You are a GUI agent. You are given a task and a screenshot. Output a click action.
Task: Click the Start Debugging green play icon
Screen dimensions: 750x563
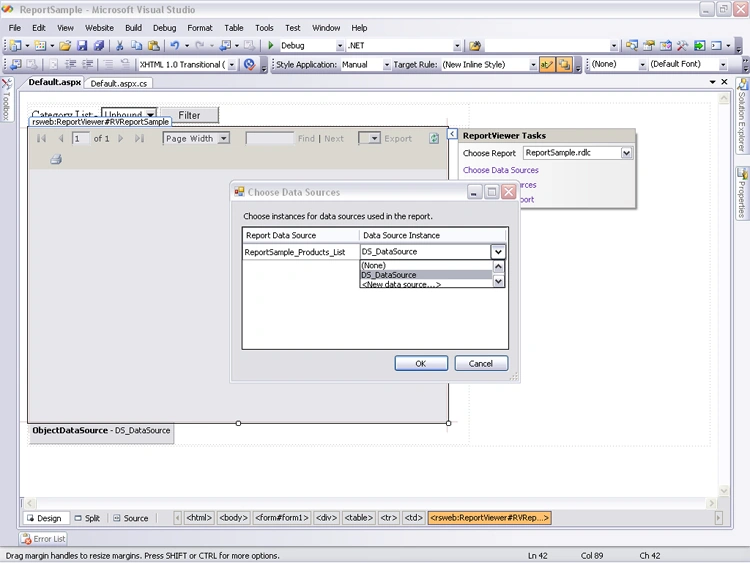coord(271,45)
